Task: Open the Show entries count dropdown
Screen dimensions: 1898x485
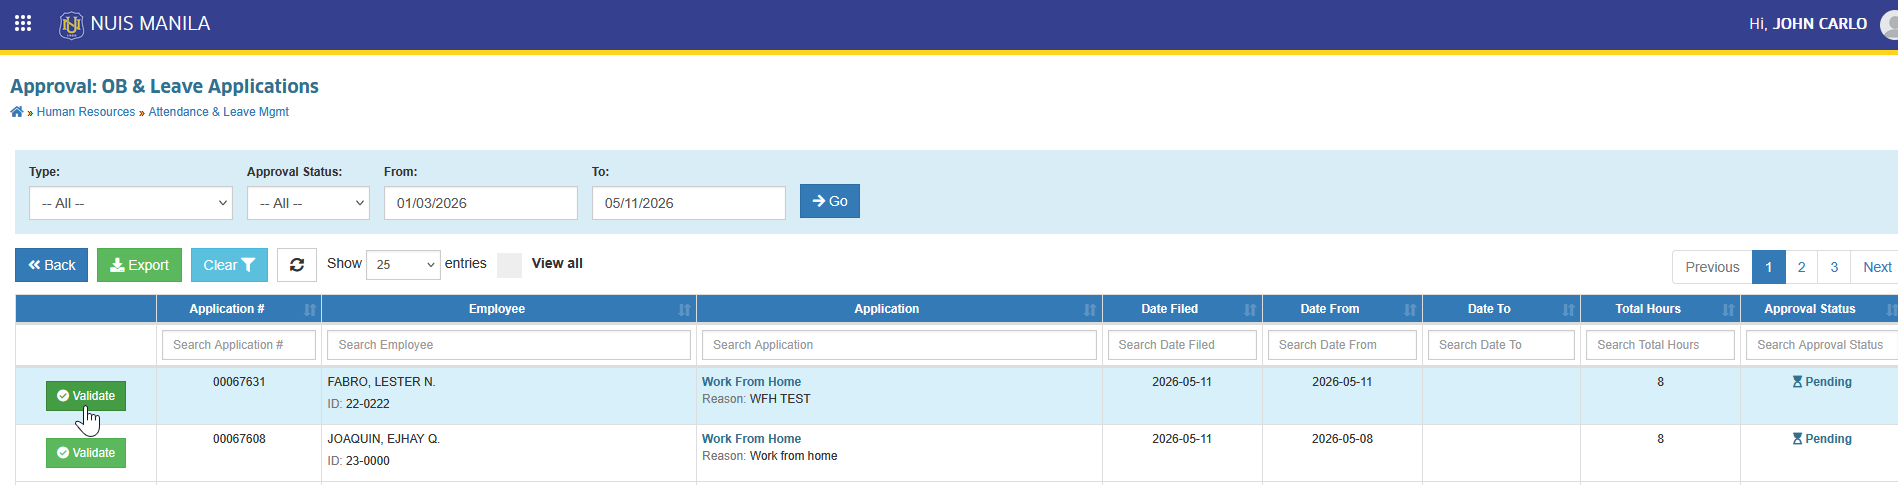Action: [403, 265]
